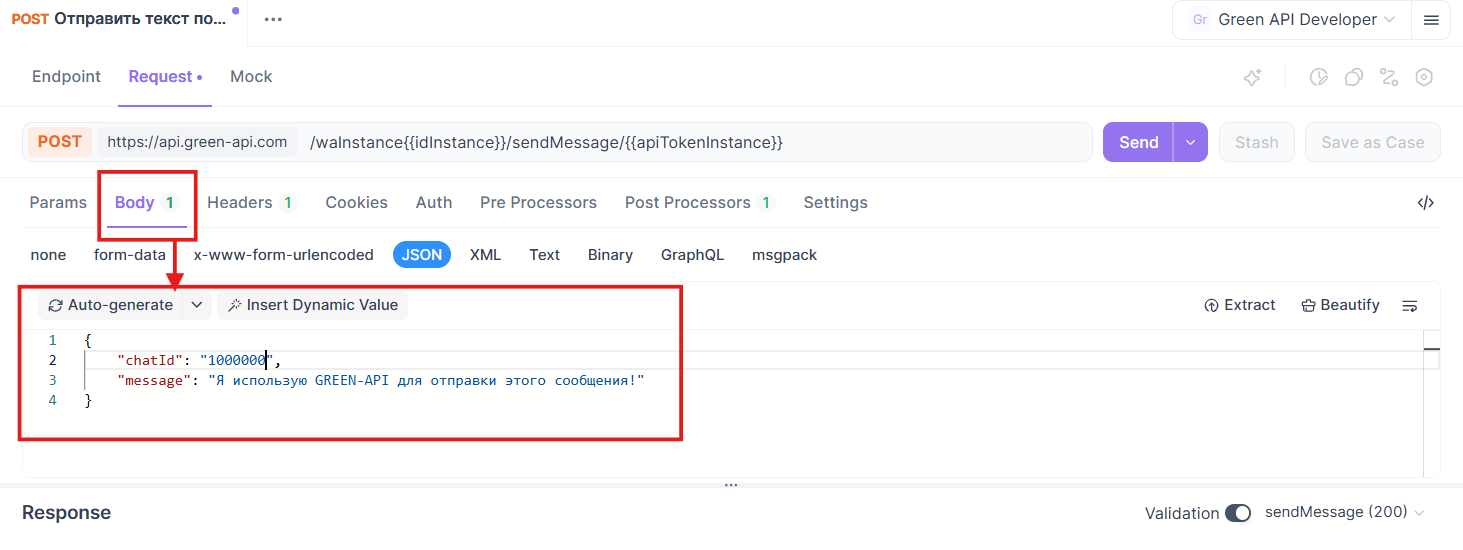The height and width of the screenshot is (550, 1463).
Task: Open the hamburger menu at top right
Action: click(x=1431, y=20)
